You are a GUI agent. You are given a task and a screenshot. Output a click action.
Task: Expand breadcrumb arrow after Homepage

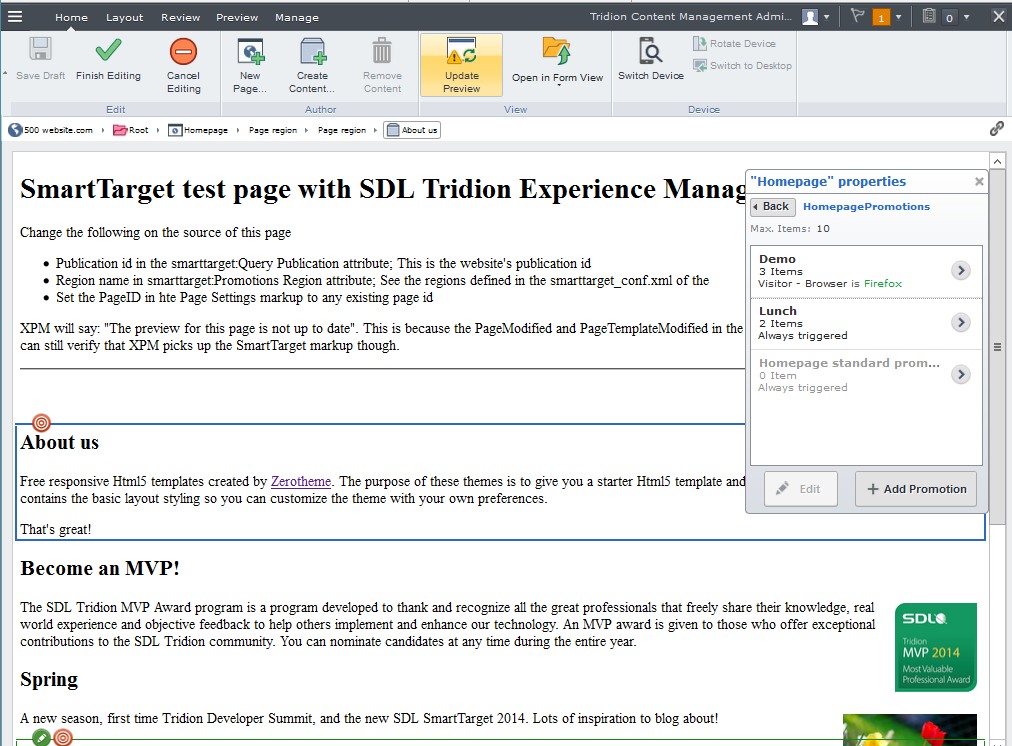click(238, 130)
